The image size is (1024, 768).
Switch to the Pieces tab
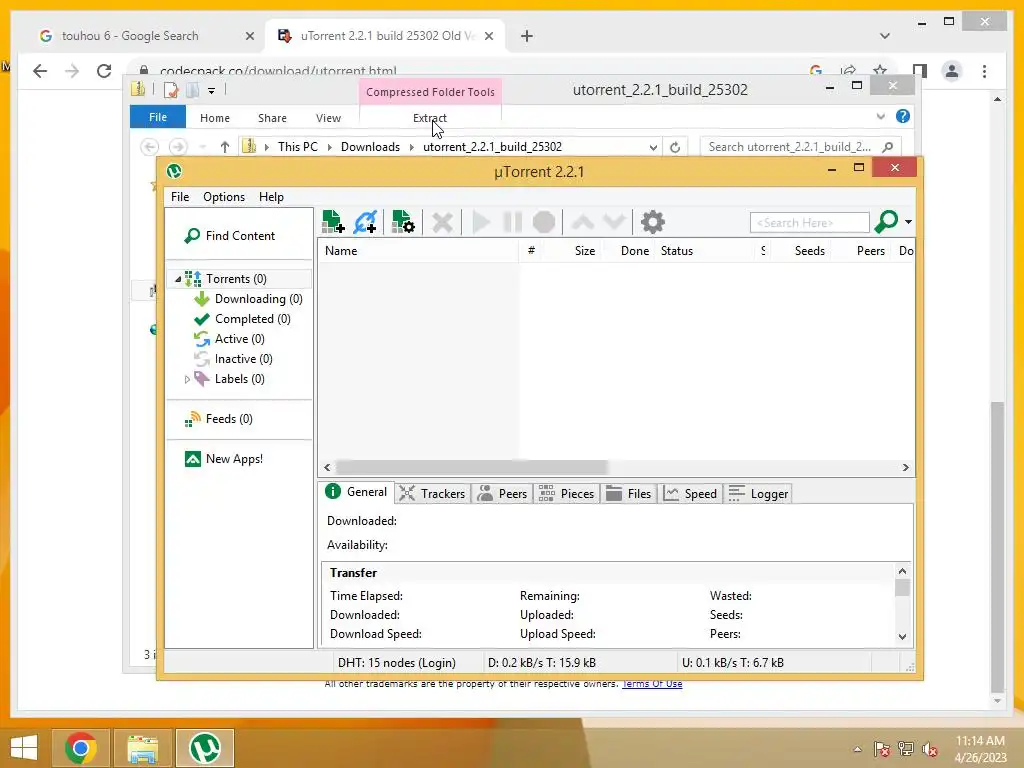[567, 494]
